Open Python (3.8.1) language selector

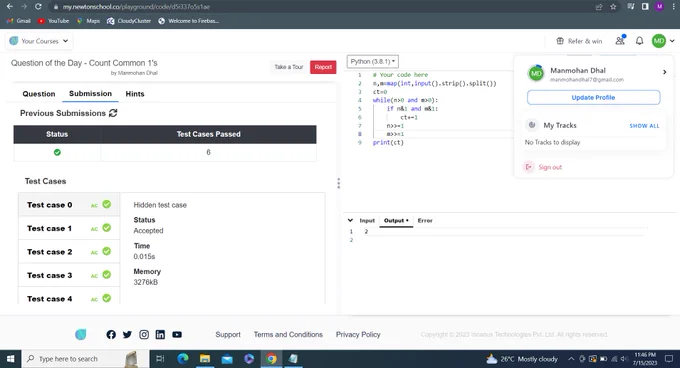[373, 62]
